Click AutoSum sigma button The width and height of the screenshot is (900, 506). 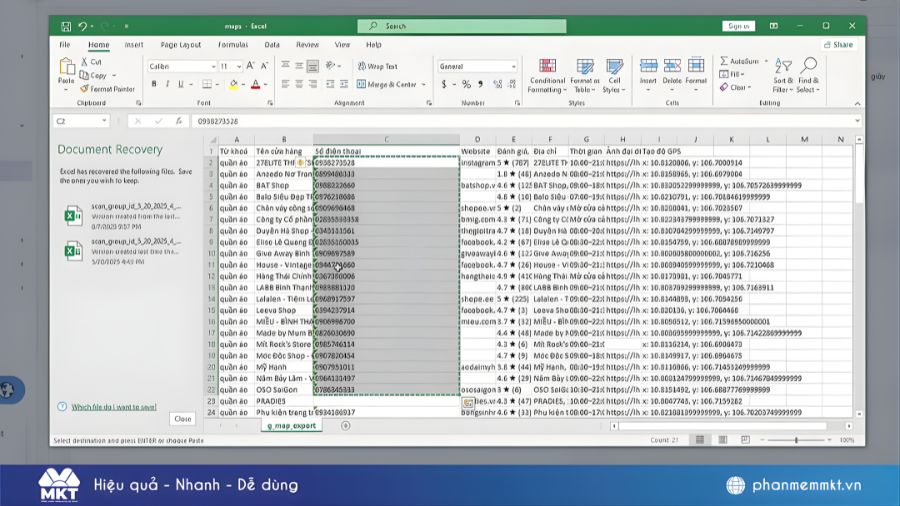pos(739,61)
